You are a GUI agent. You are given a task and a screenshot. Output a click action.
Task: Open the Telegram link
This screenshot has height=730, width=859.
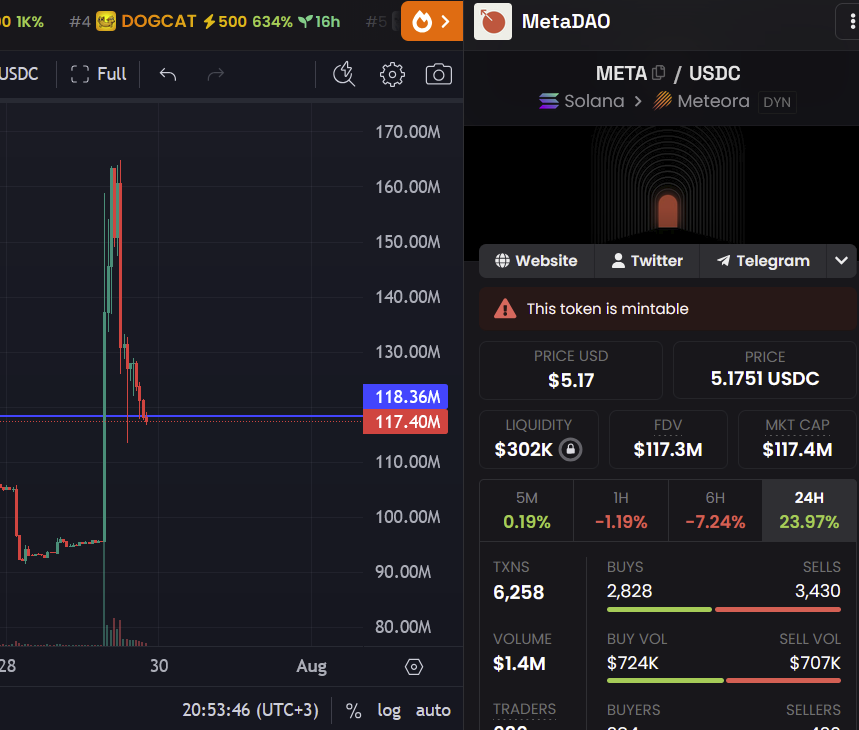tap(763, 261)
